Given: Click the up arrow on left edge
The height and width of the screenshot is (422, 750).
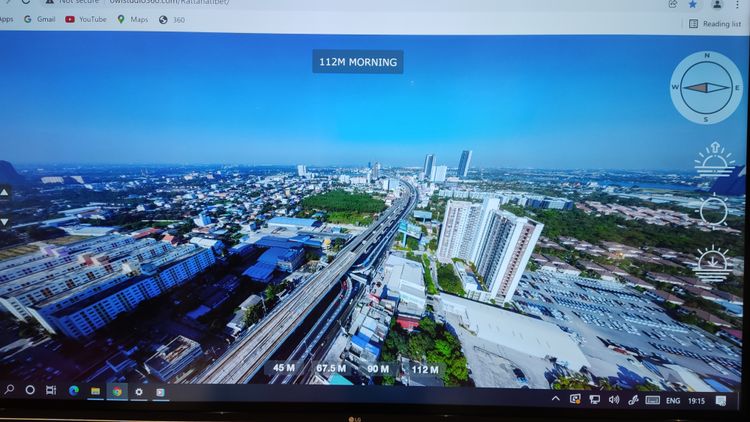Looking at the screenshot, I should (4, 192).
